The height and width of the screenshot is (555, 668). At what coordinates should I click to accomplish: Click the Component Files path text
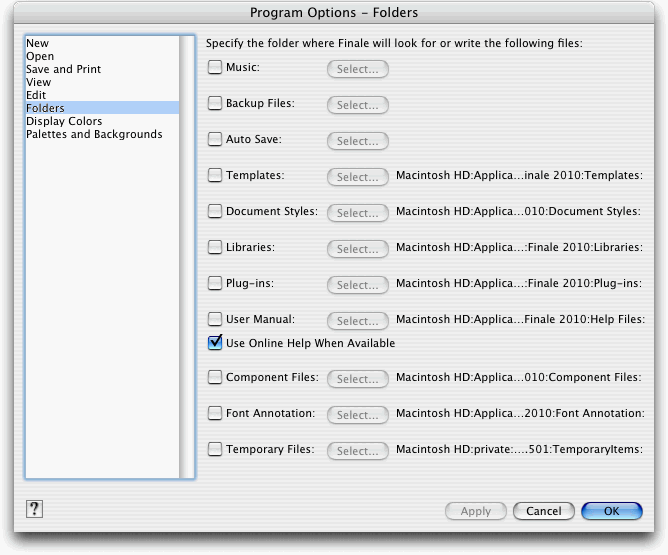[x=519, y=377]
